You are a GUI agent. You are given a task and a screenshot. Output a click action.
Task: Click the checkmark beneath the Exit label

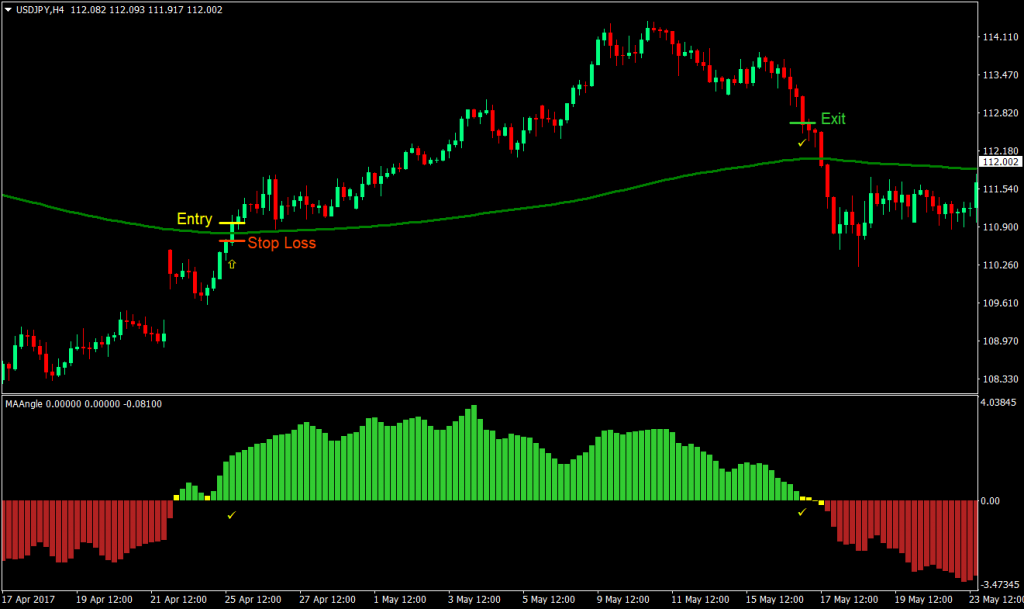(x=802, y=143)
